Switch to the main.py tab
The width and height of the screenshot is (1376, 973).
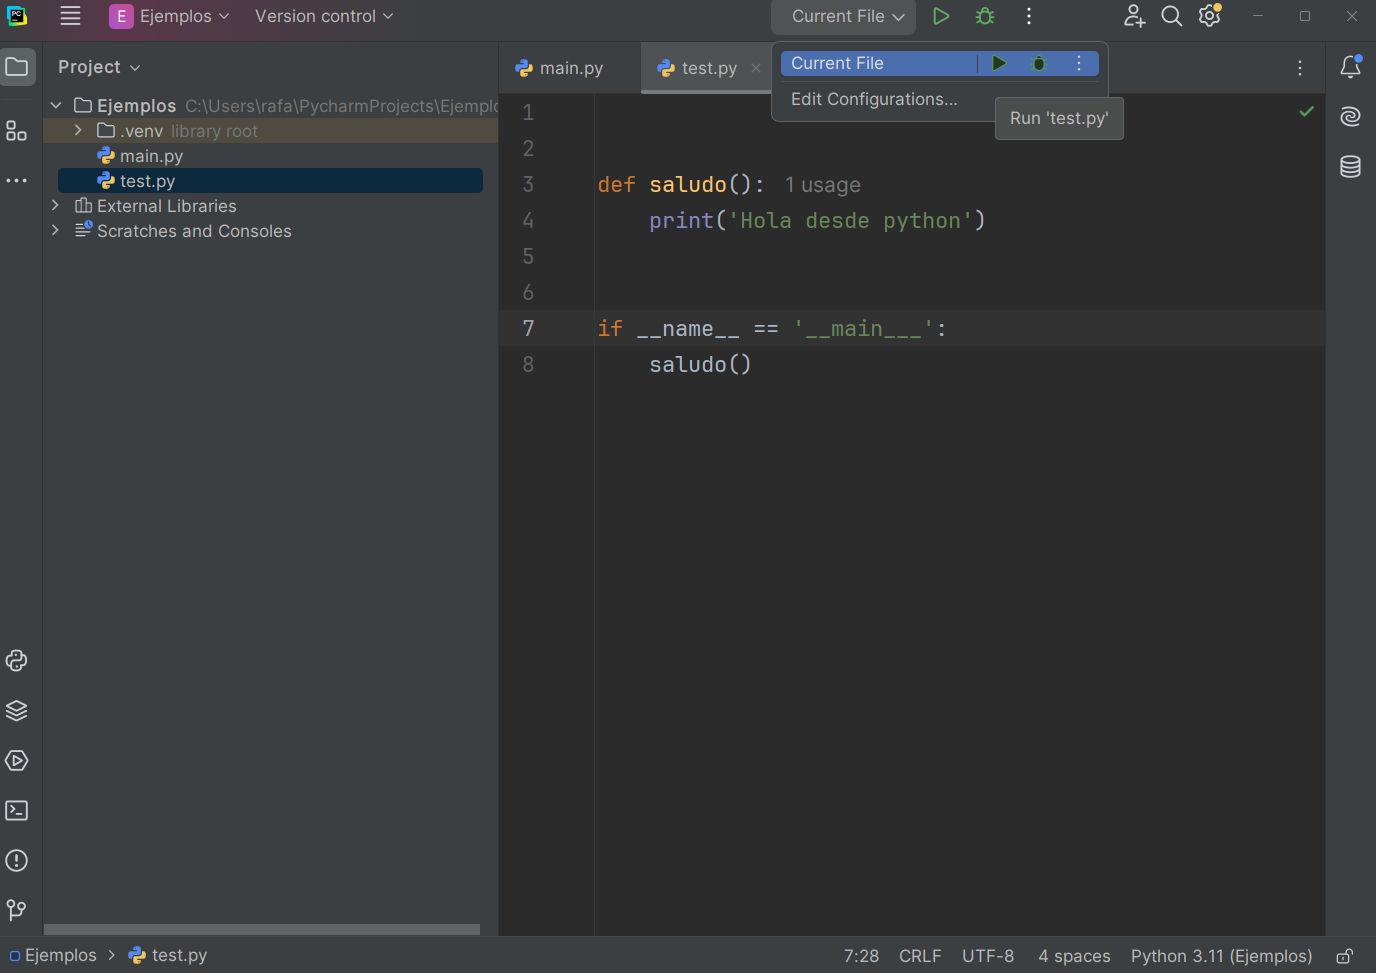pos(568,68)
